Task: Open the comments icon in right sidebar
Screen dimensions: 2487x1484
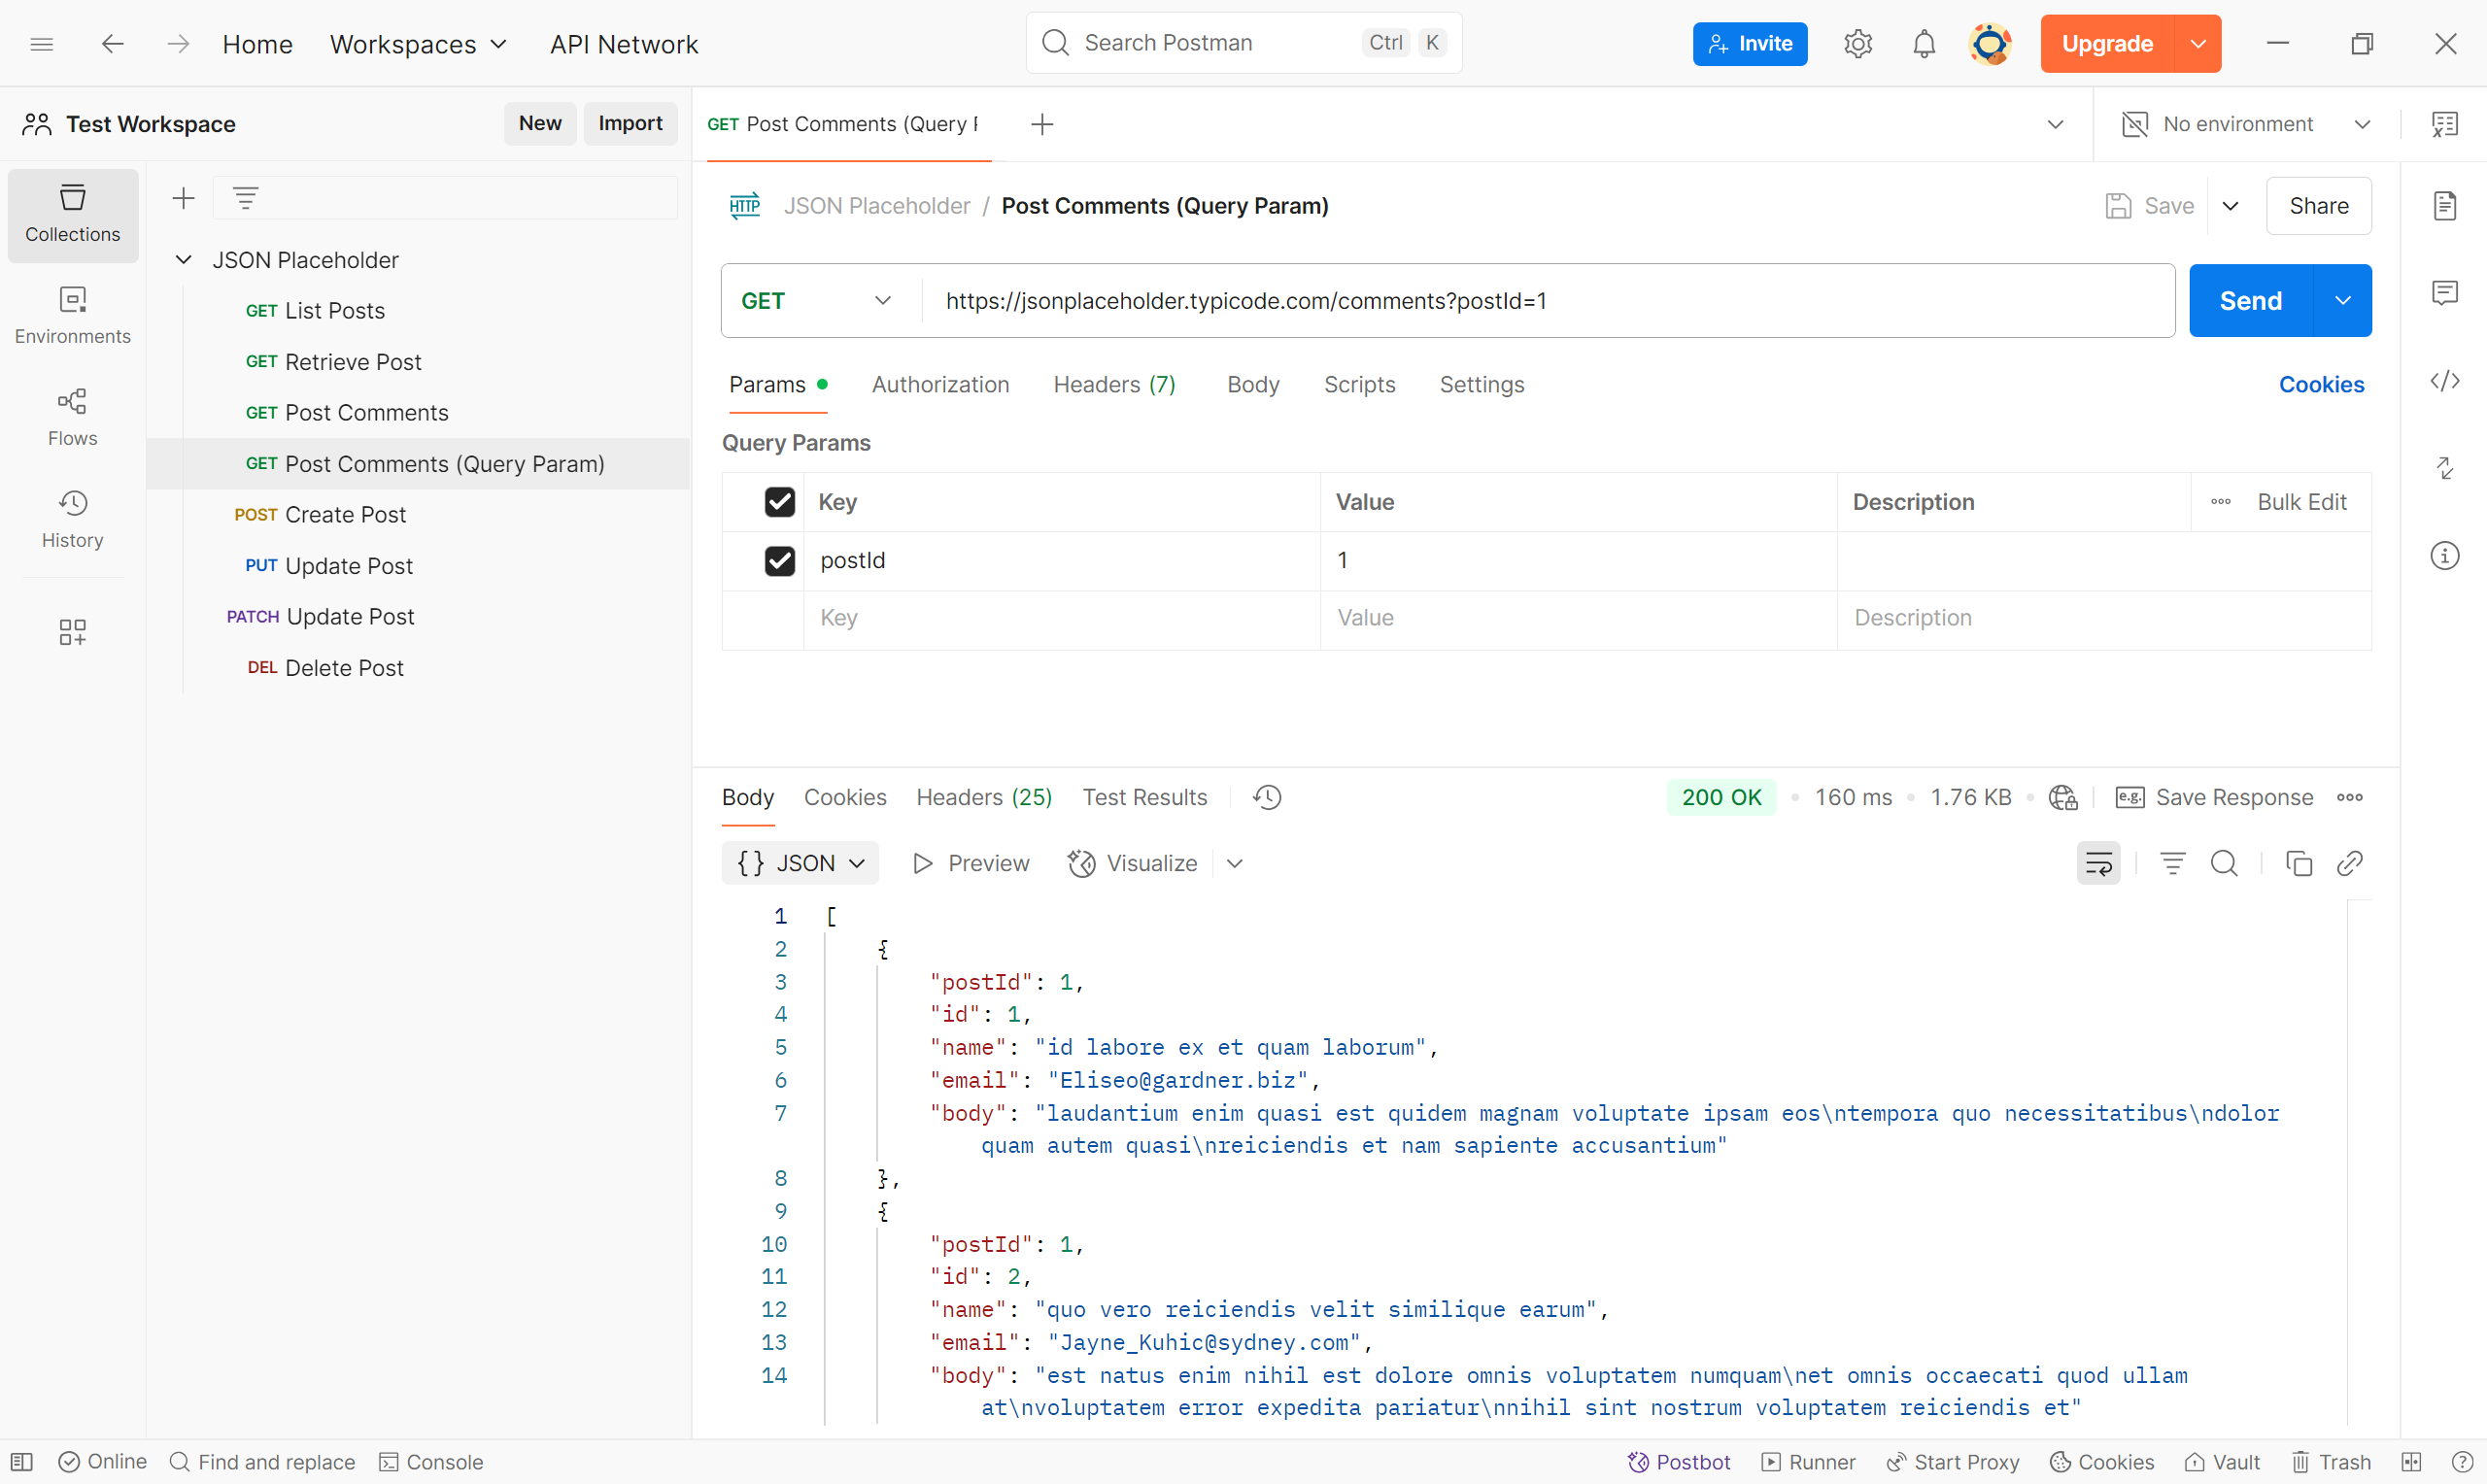Action: (2445, 292)
